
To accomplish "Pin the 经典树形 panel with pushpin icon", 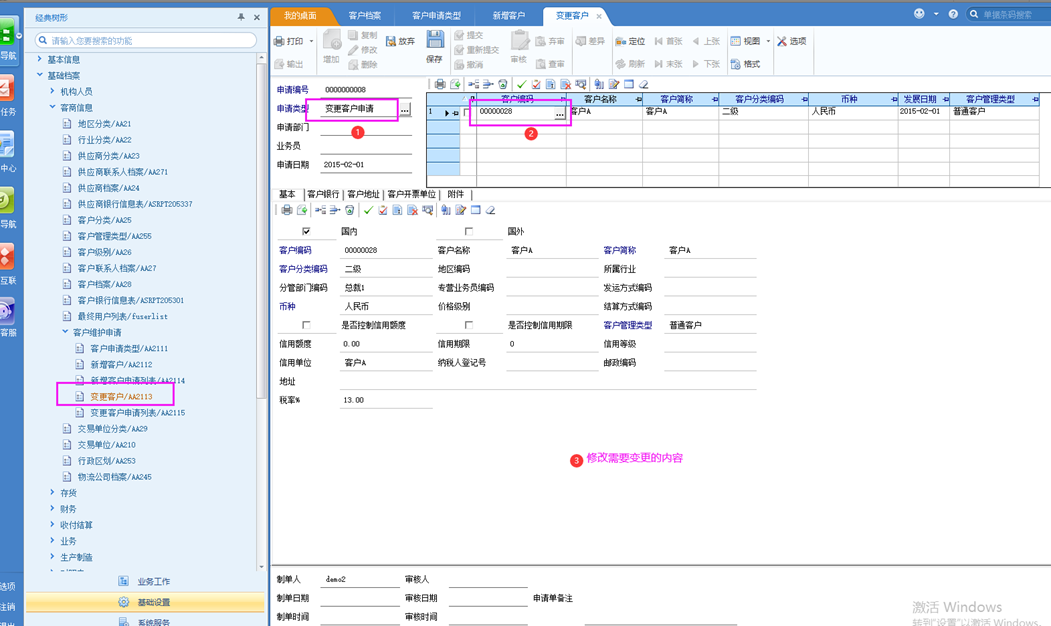I will [x=241, y=17].
